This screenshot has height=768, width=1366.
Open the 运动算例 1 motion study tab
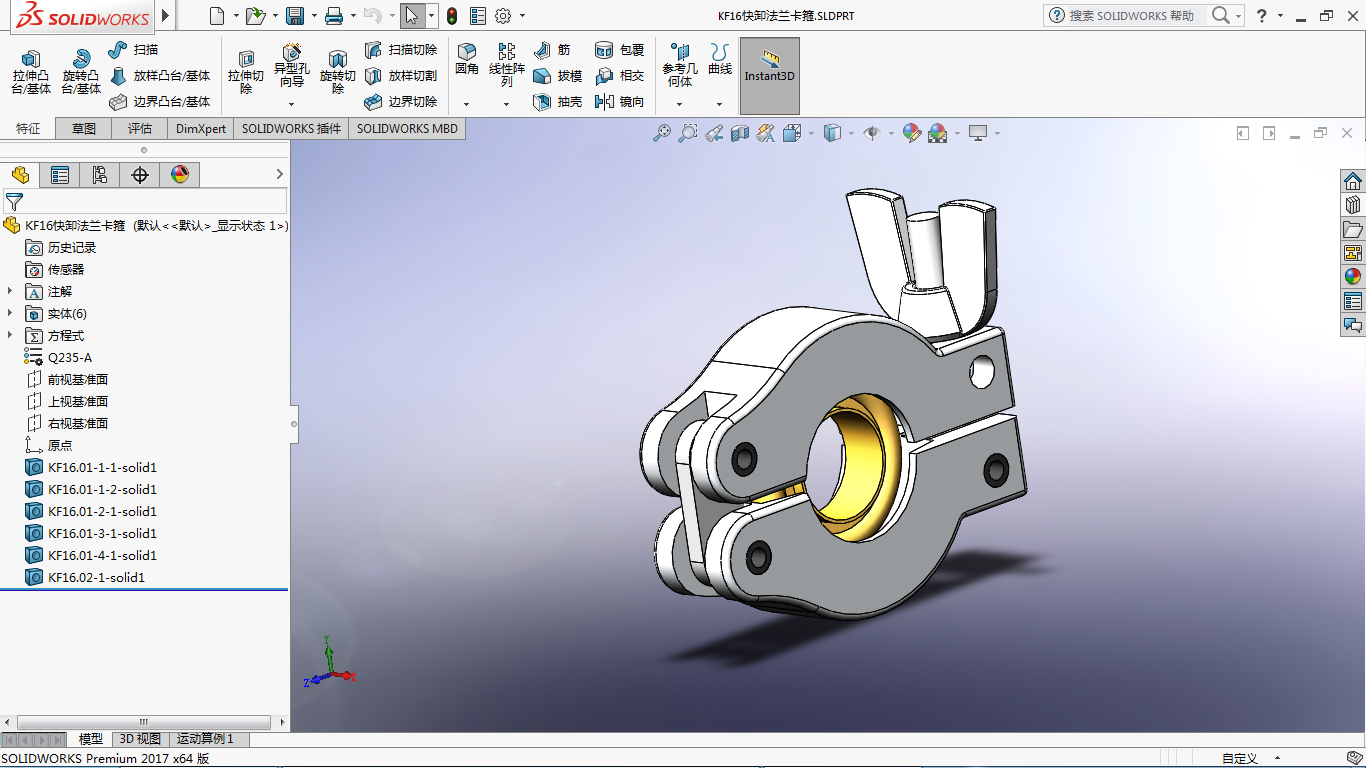pos(205,739)
